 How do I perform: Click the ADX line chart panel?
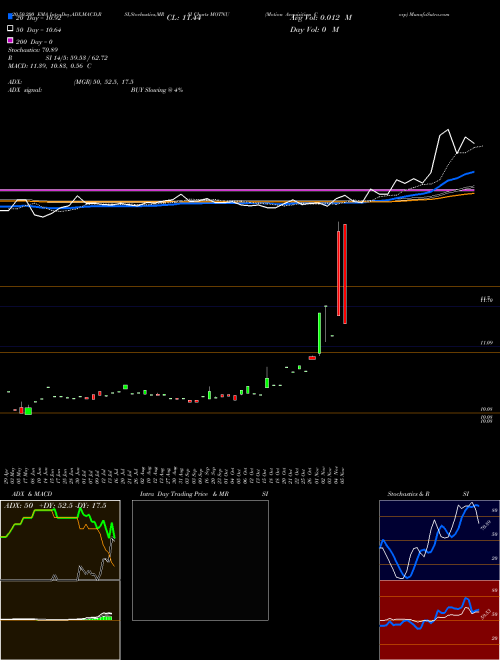(60, 540)
